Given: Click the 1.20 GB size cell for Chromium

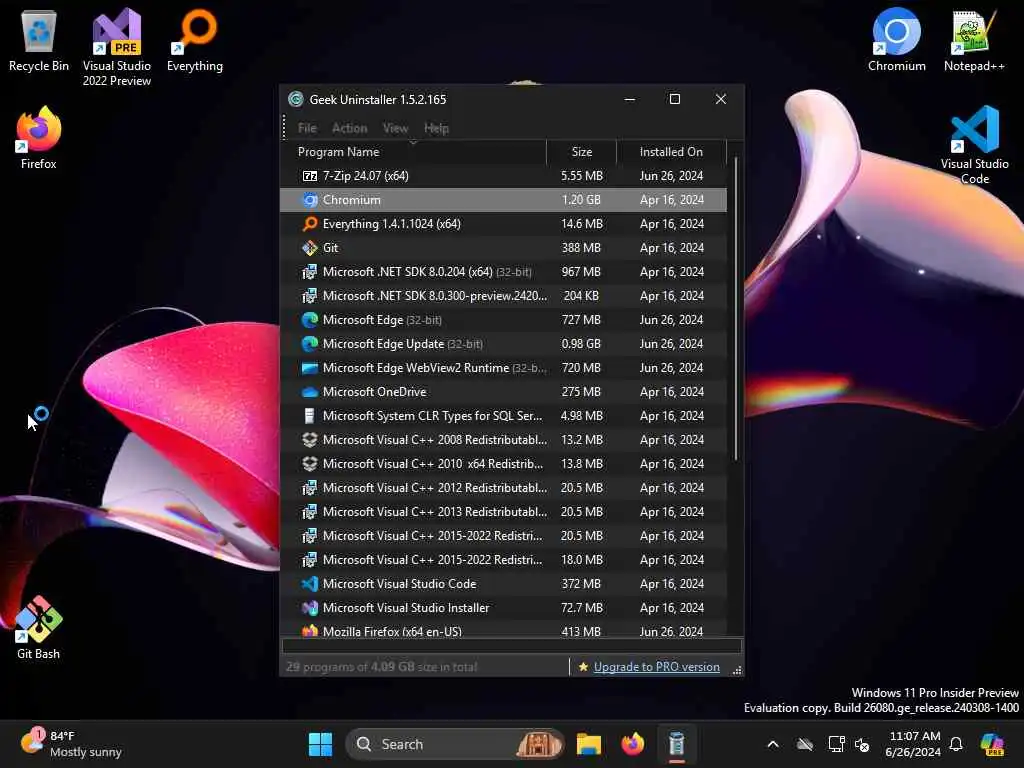Looking at the screenshot, I should (581, 200).
